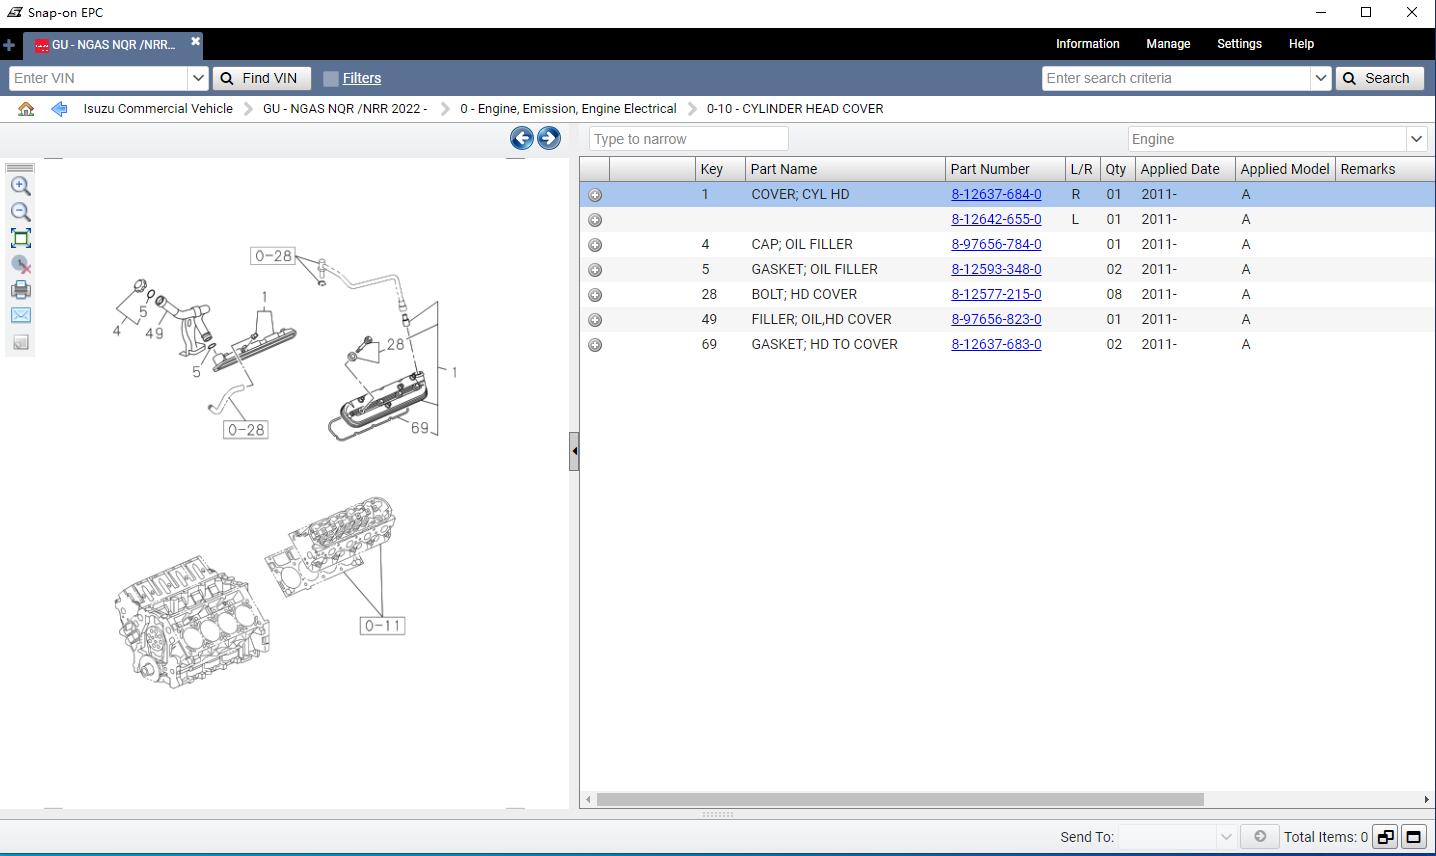Zoom out of the diagram

coord(21,212)
